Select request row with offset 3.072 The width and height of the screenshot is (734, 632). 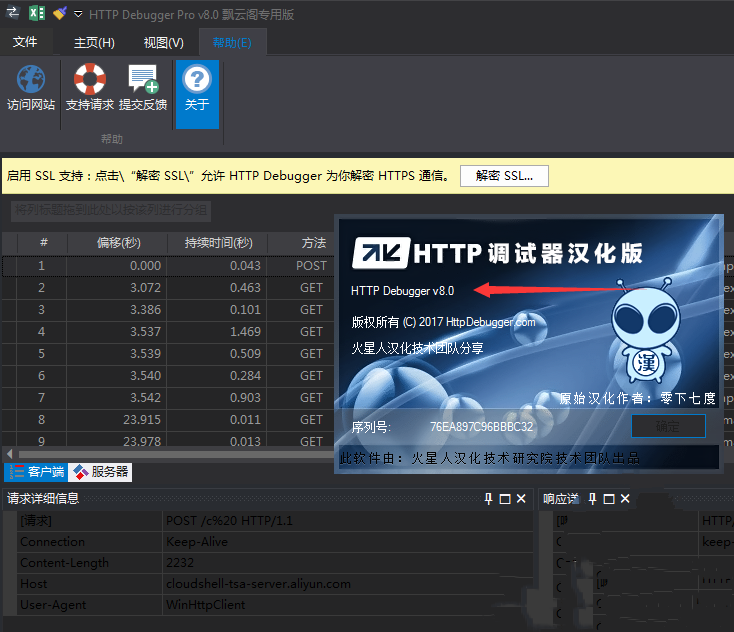pos(169,288)
